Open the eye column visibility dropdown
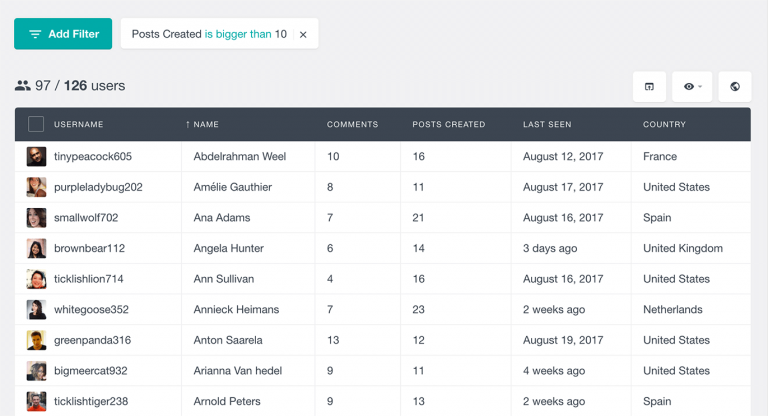The height and width of the screenshot is (416, 768). point(692,87)
